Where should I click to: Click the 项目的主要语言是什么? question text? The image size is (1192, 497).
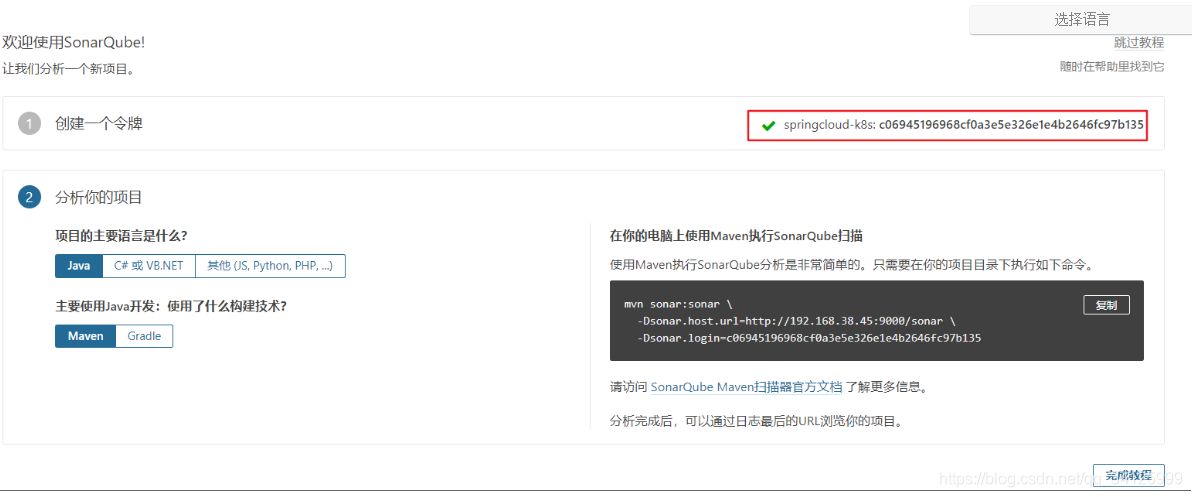click(x=122, y=236)
